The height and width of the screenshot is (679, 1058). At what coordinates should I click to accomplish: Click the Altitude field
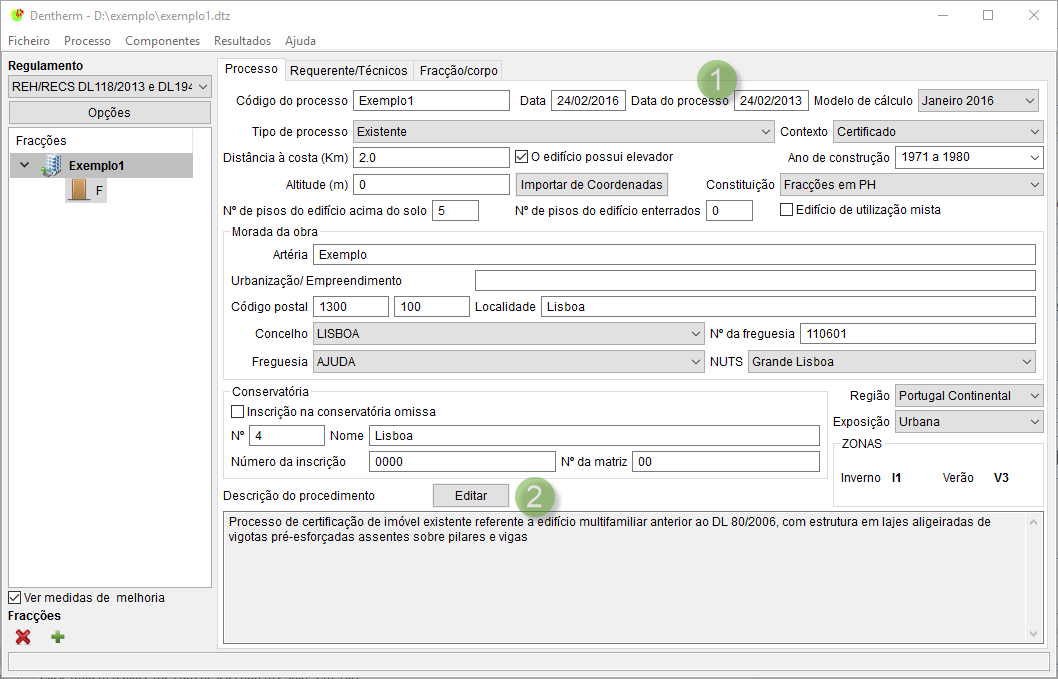431,184
